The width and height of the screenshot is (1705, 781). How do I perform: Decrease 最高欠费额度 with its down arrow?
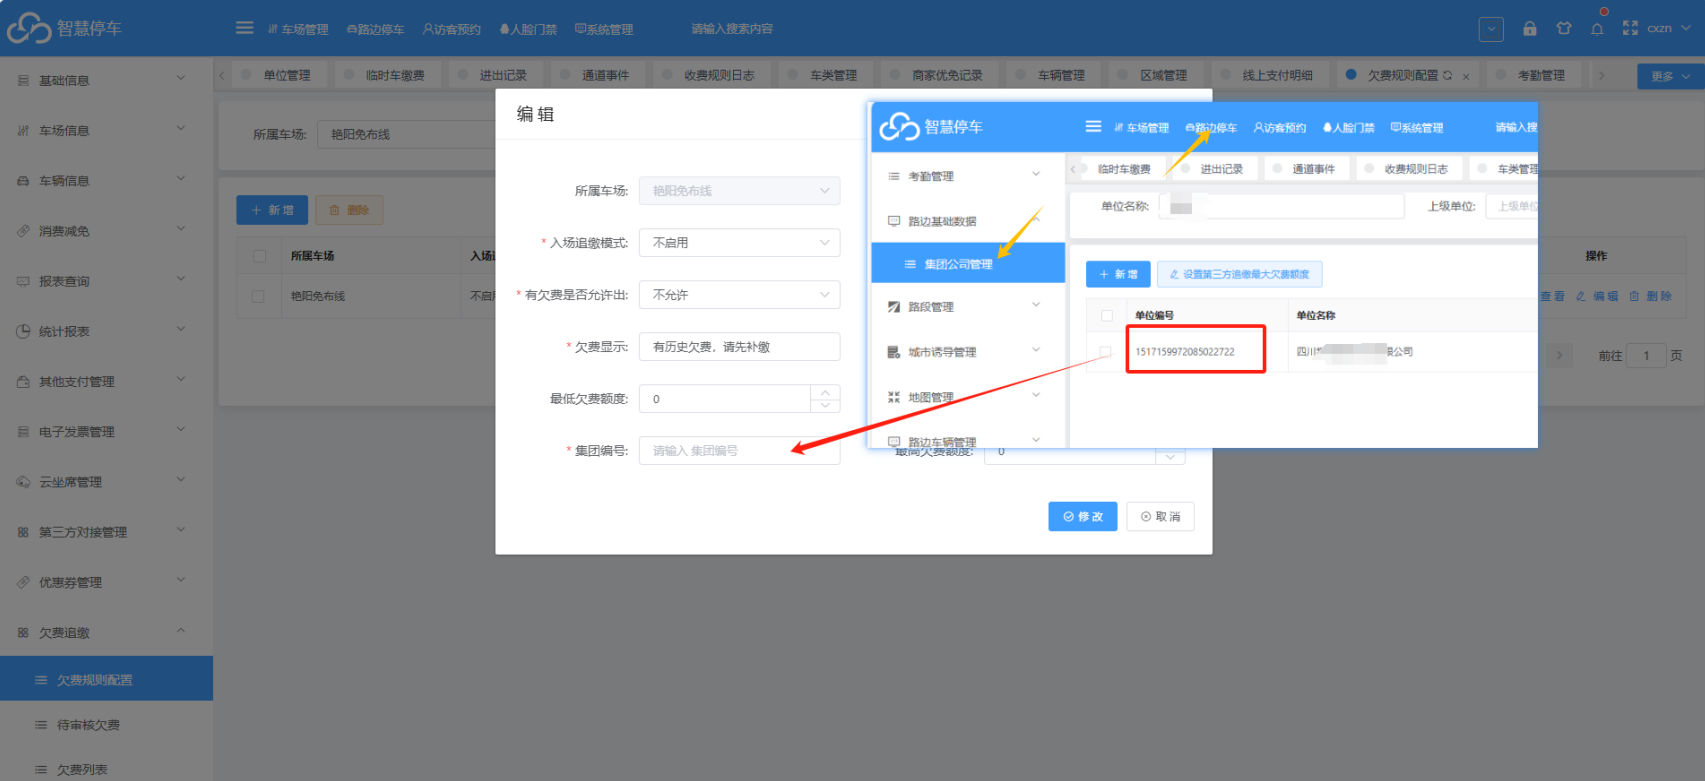1170,457
